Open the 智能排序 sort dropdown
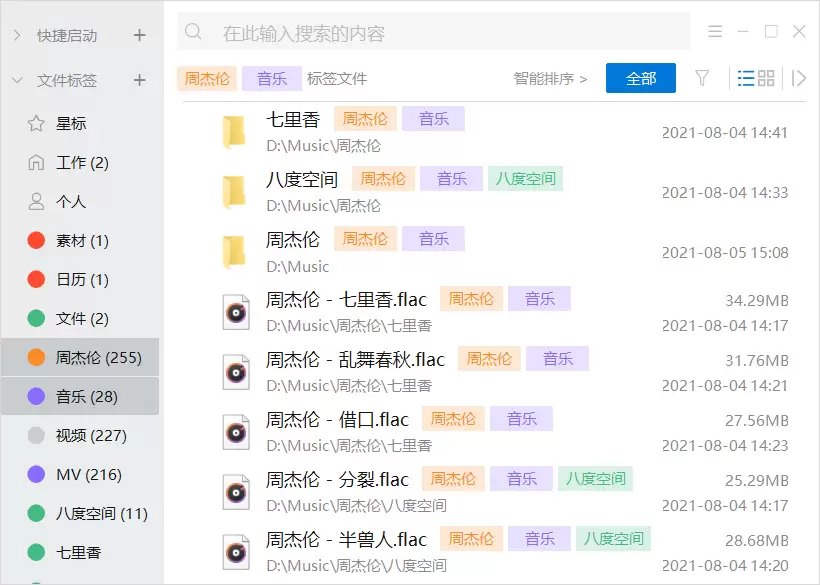 [x=550, y=78]
